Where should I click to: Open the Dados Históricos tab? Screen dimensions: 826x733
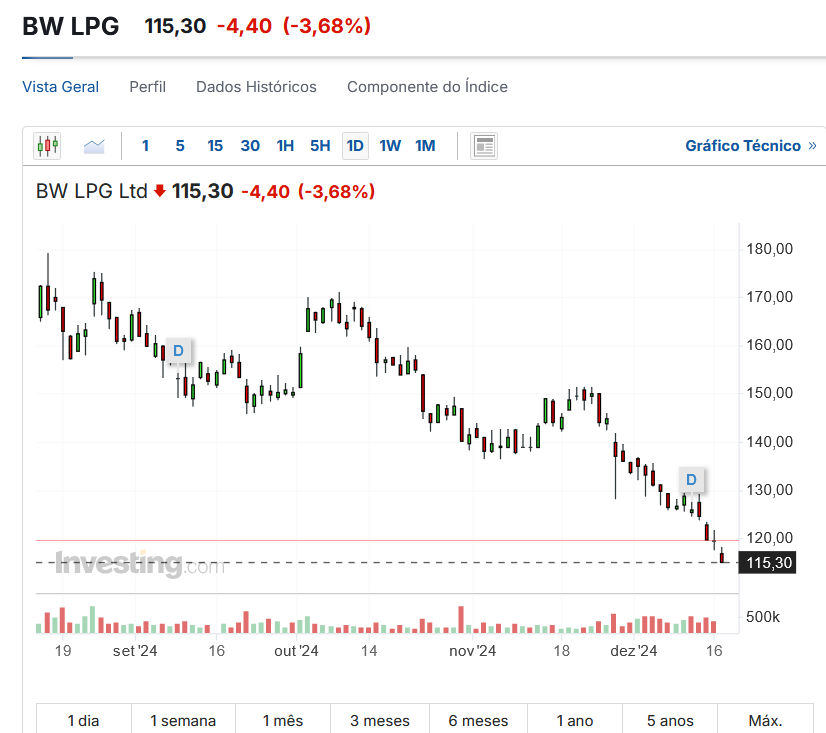(x=256, y=86)
